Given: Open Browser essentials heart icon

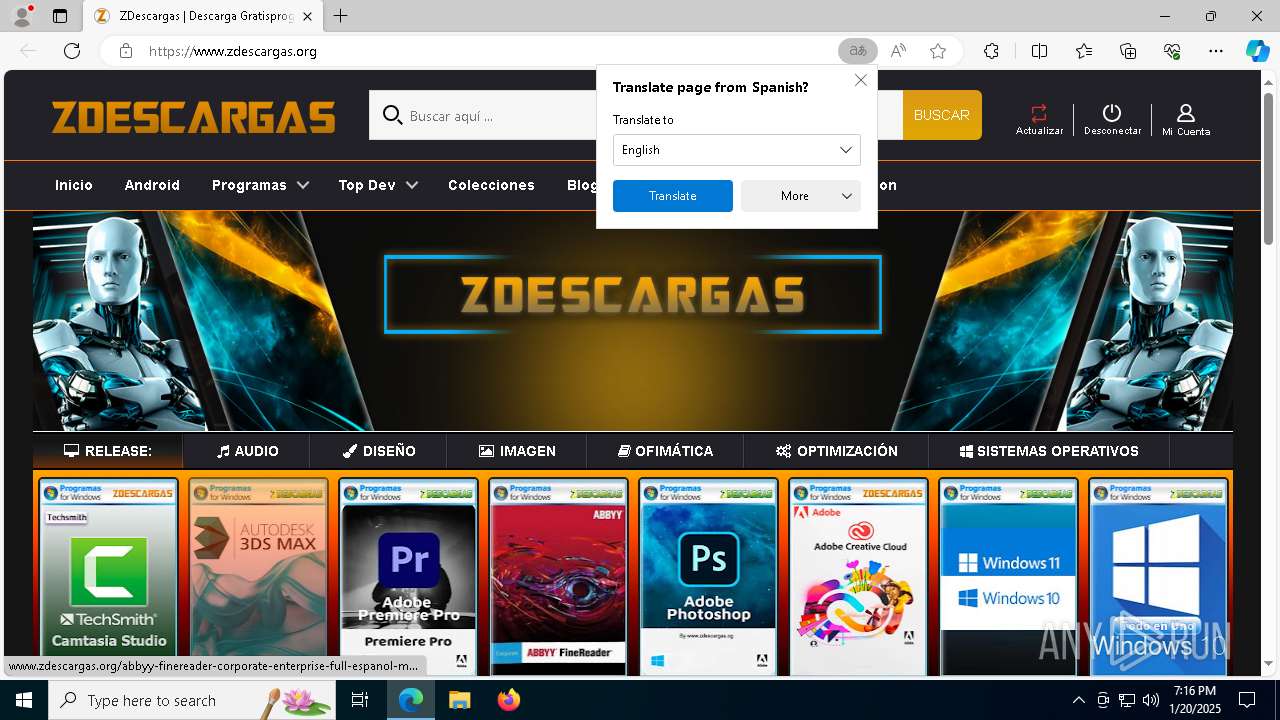Looking at the screenshot, I should point(1172,51).
